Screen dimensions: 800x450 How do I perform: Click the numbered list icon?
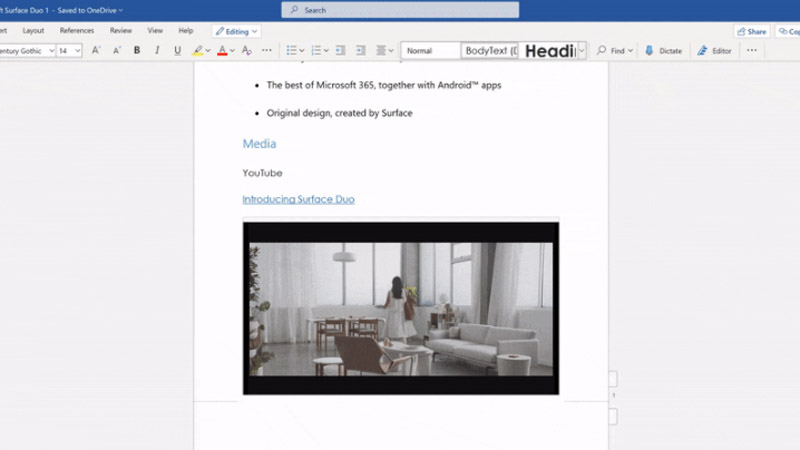(316, 50)
